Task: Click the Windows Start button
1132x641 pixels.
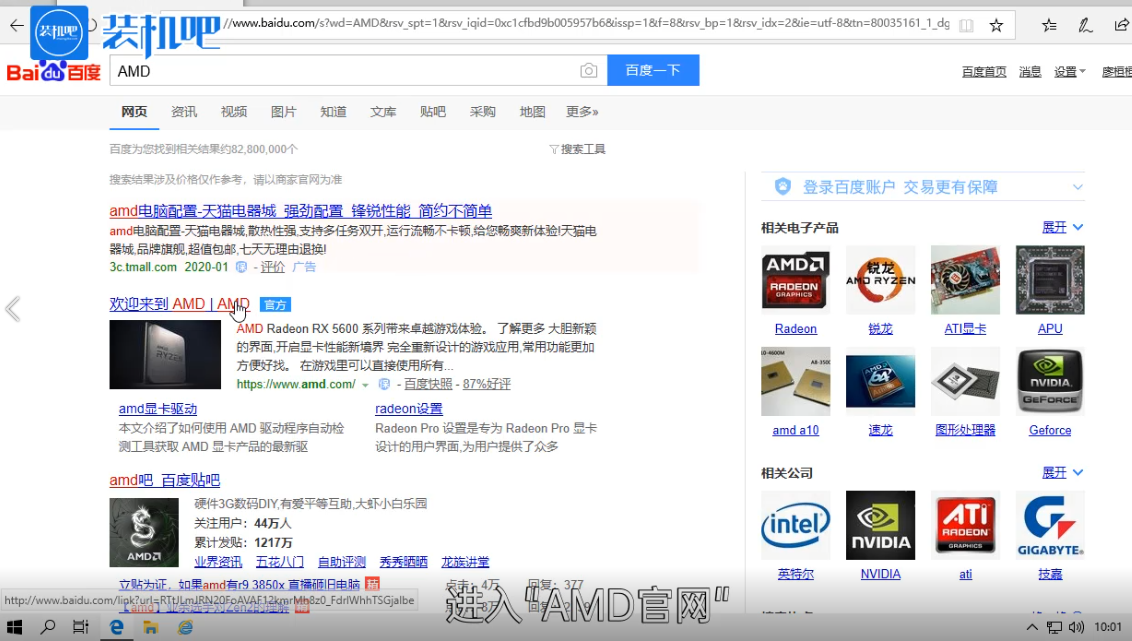Action: (13, 625)
